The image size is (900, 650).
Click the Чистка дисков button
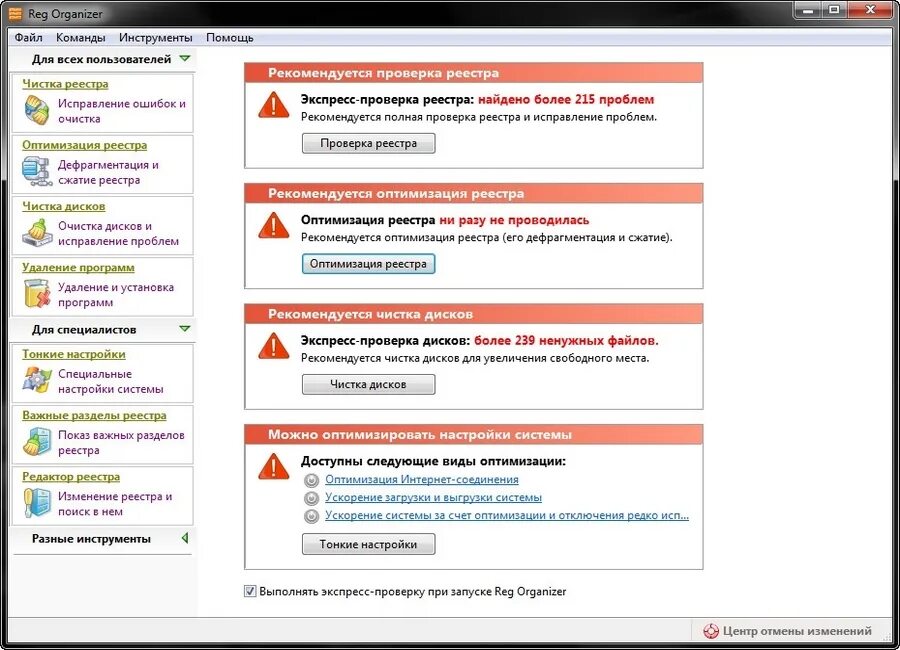368,384
